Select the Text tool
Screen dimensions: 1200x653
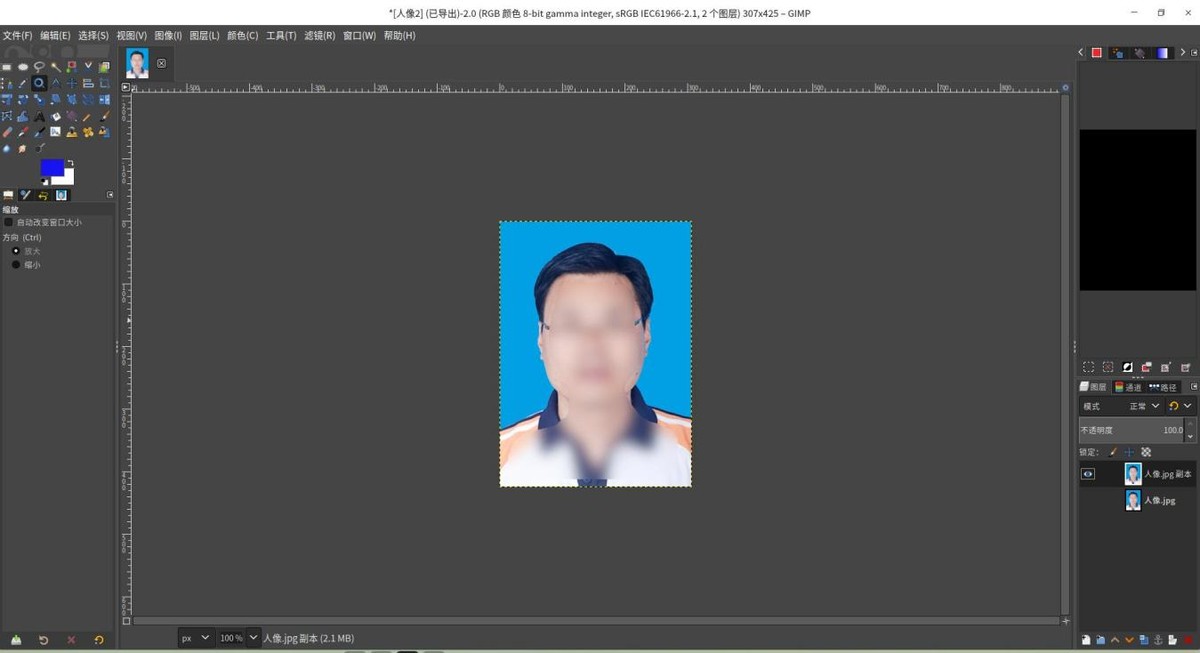tap(38, 115)
